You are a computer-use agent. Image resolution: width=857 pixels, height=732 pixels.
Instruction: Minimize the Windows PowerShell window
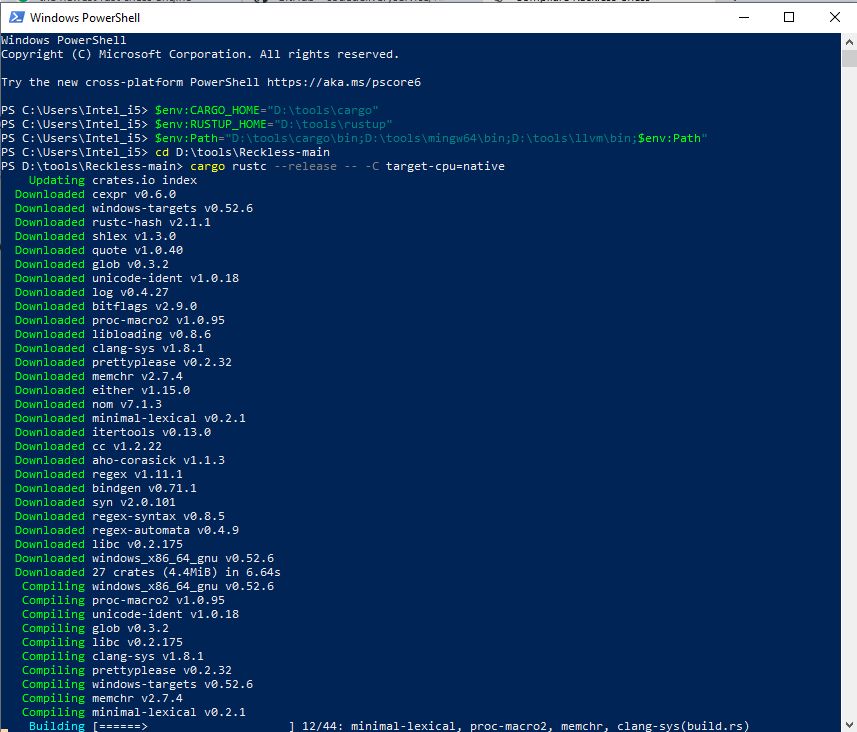744,17
